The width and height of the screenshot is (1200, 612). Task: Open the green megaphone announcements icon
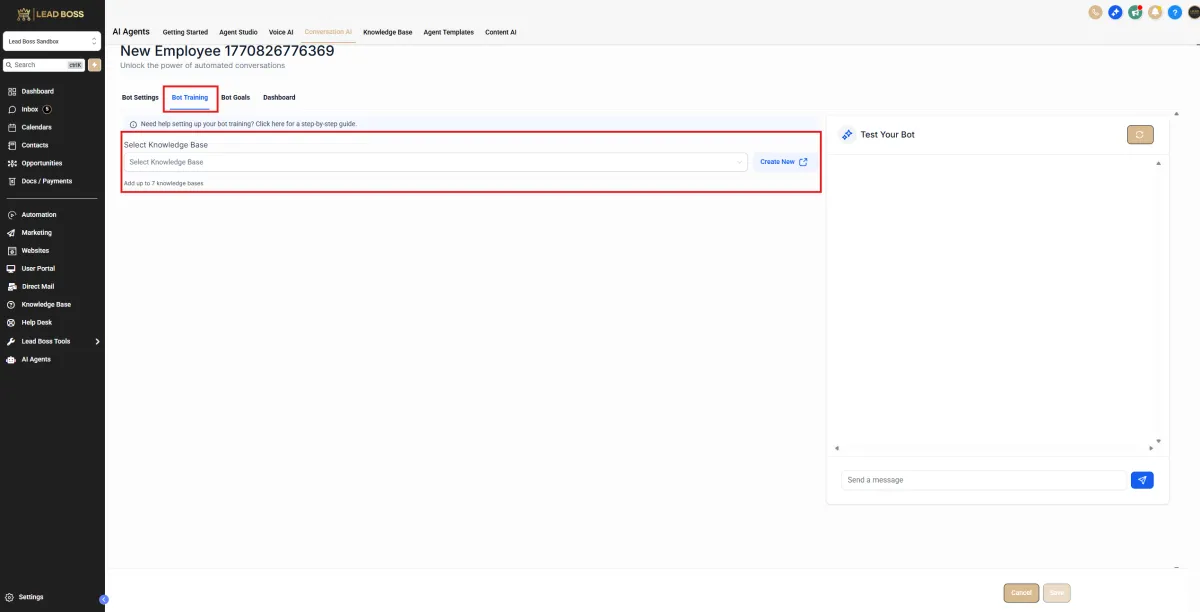1135,12
